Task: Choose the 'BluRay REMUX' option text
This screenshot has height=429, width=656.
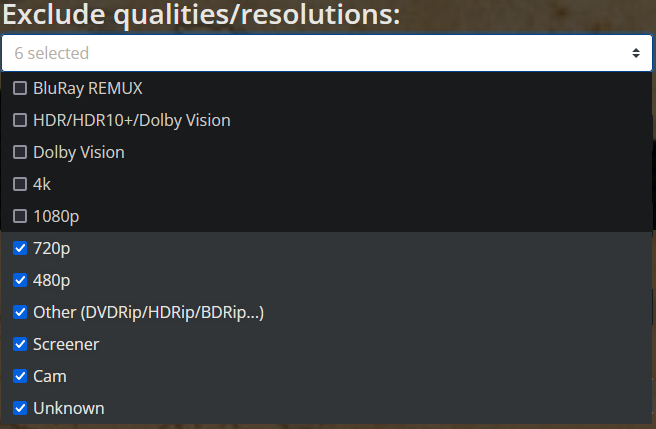Action: point(88,88)
